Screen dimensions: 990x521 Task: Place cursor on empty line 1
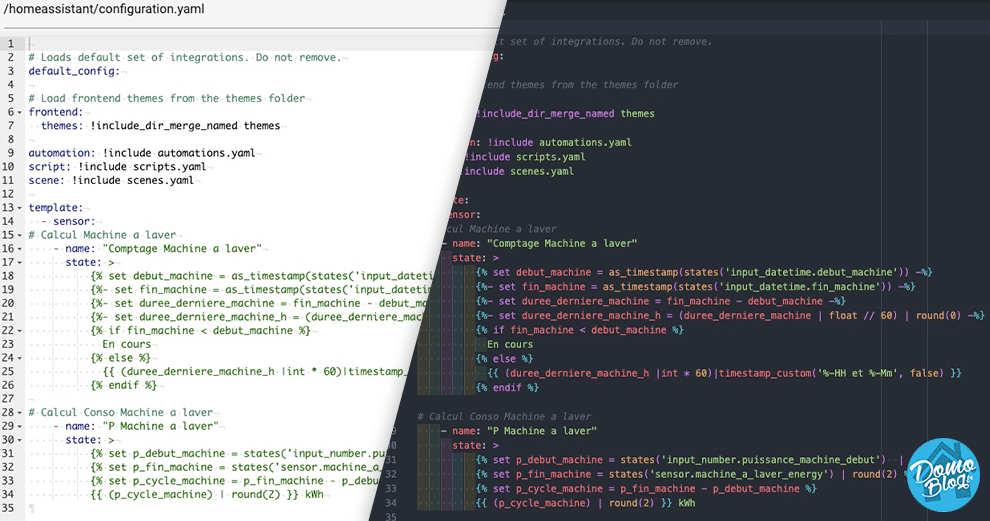(253, 44)
